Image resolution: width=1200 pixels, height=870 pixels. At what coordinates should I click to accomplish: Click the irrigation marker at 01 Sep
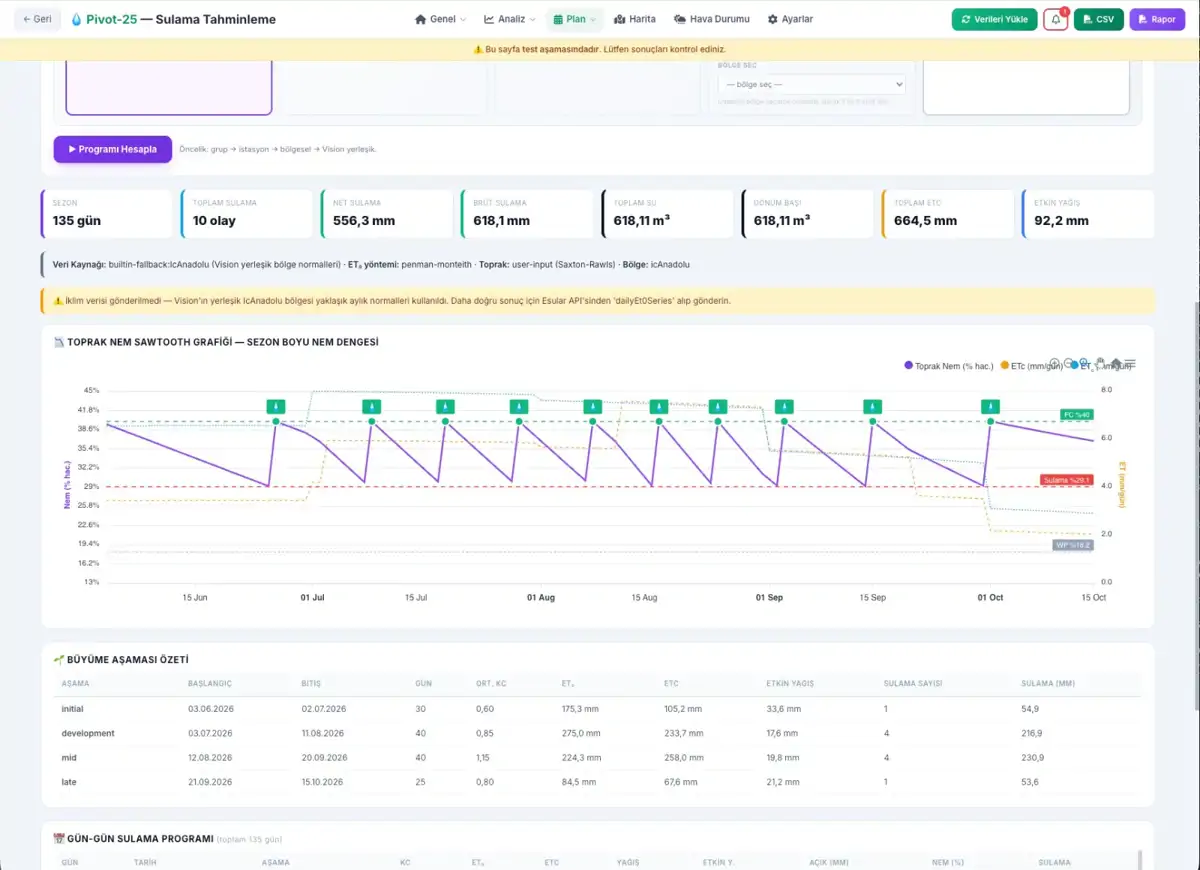coord(785,406)
